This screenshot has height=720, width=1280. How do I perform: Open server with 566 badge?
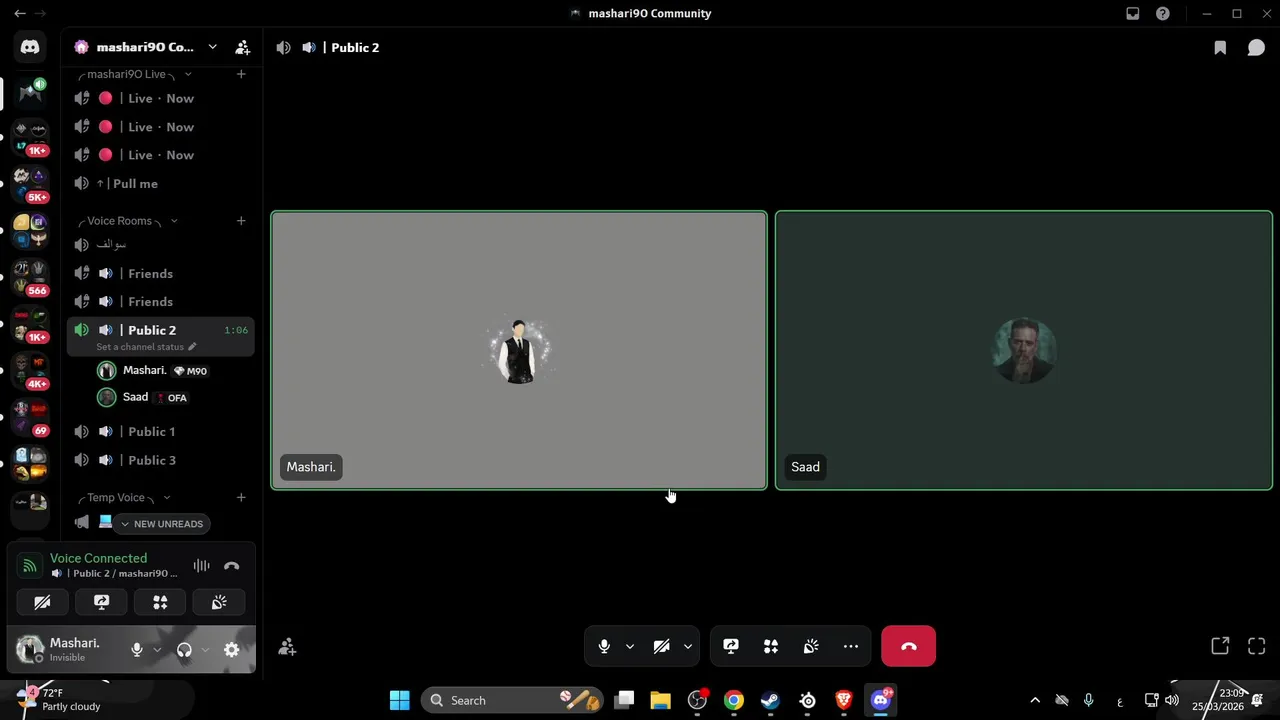30,277
